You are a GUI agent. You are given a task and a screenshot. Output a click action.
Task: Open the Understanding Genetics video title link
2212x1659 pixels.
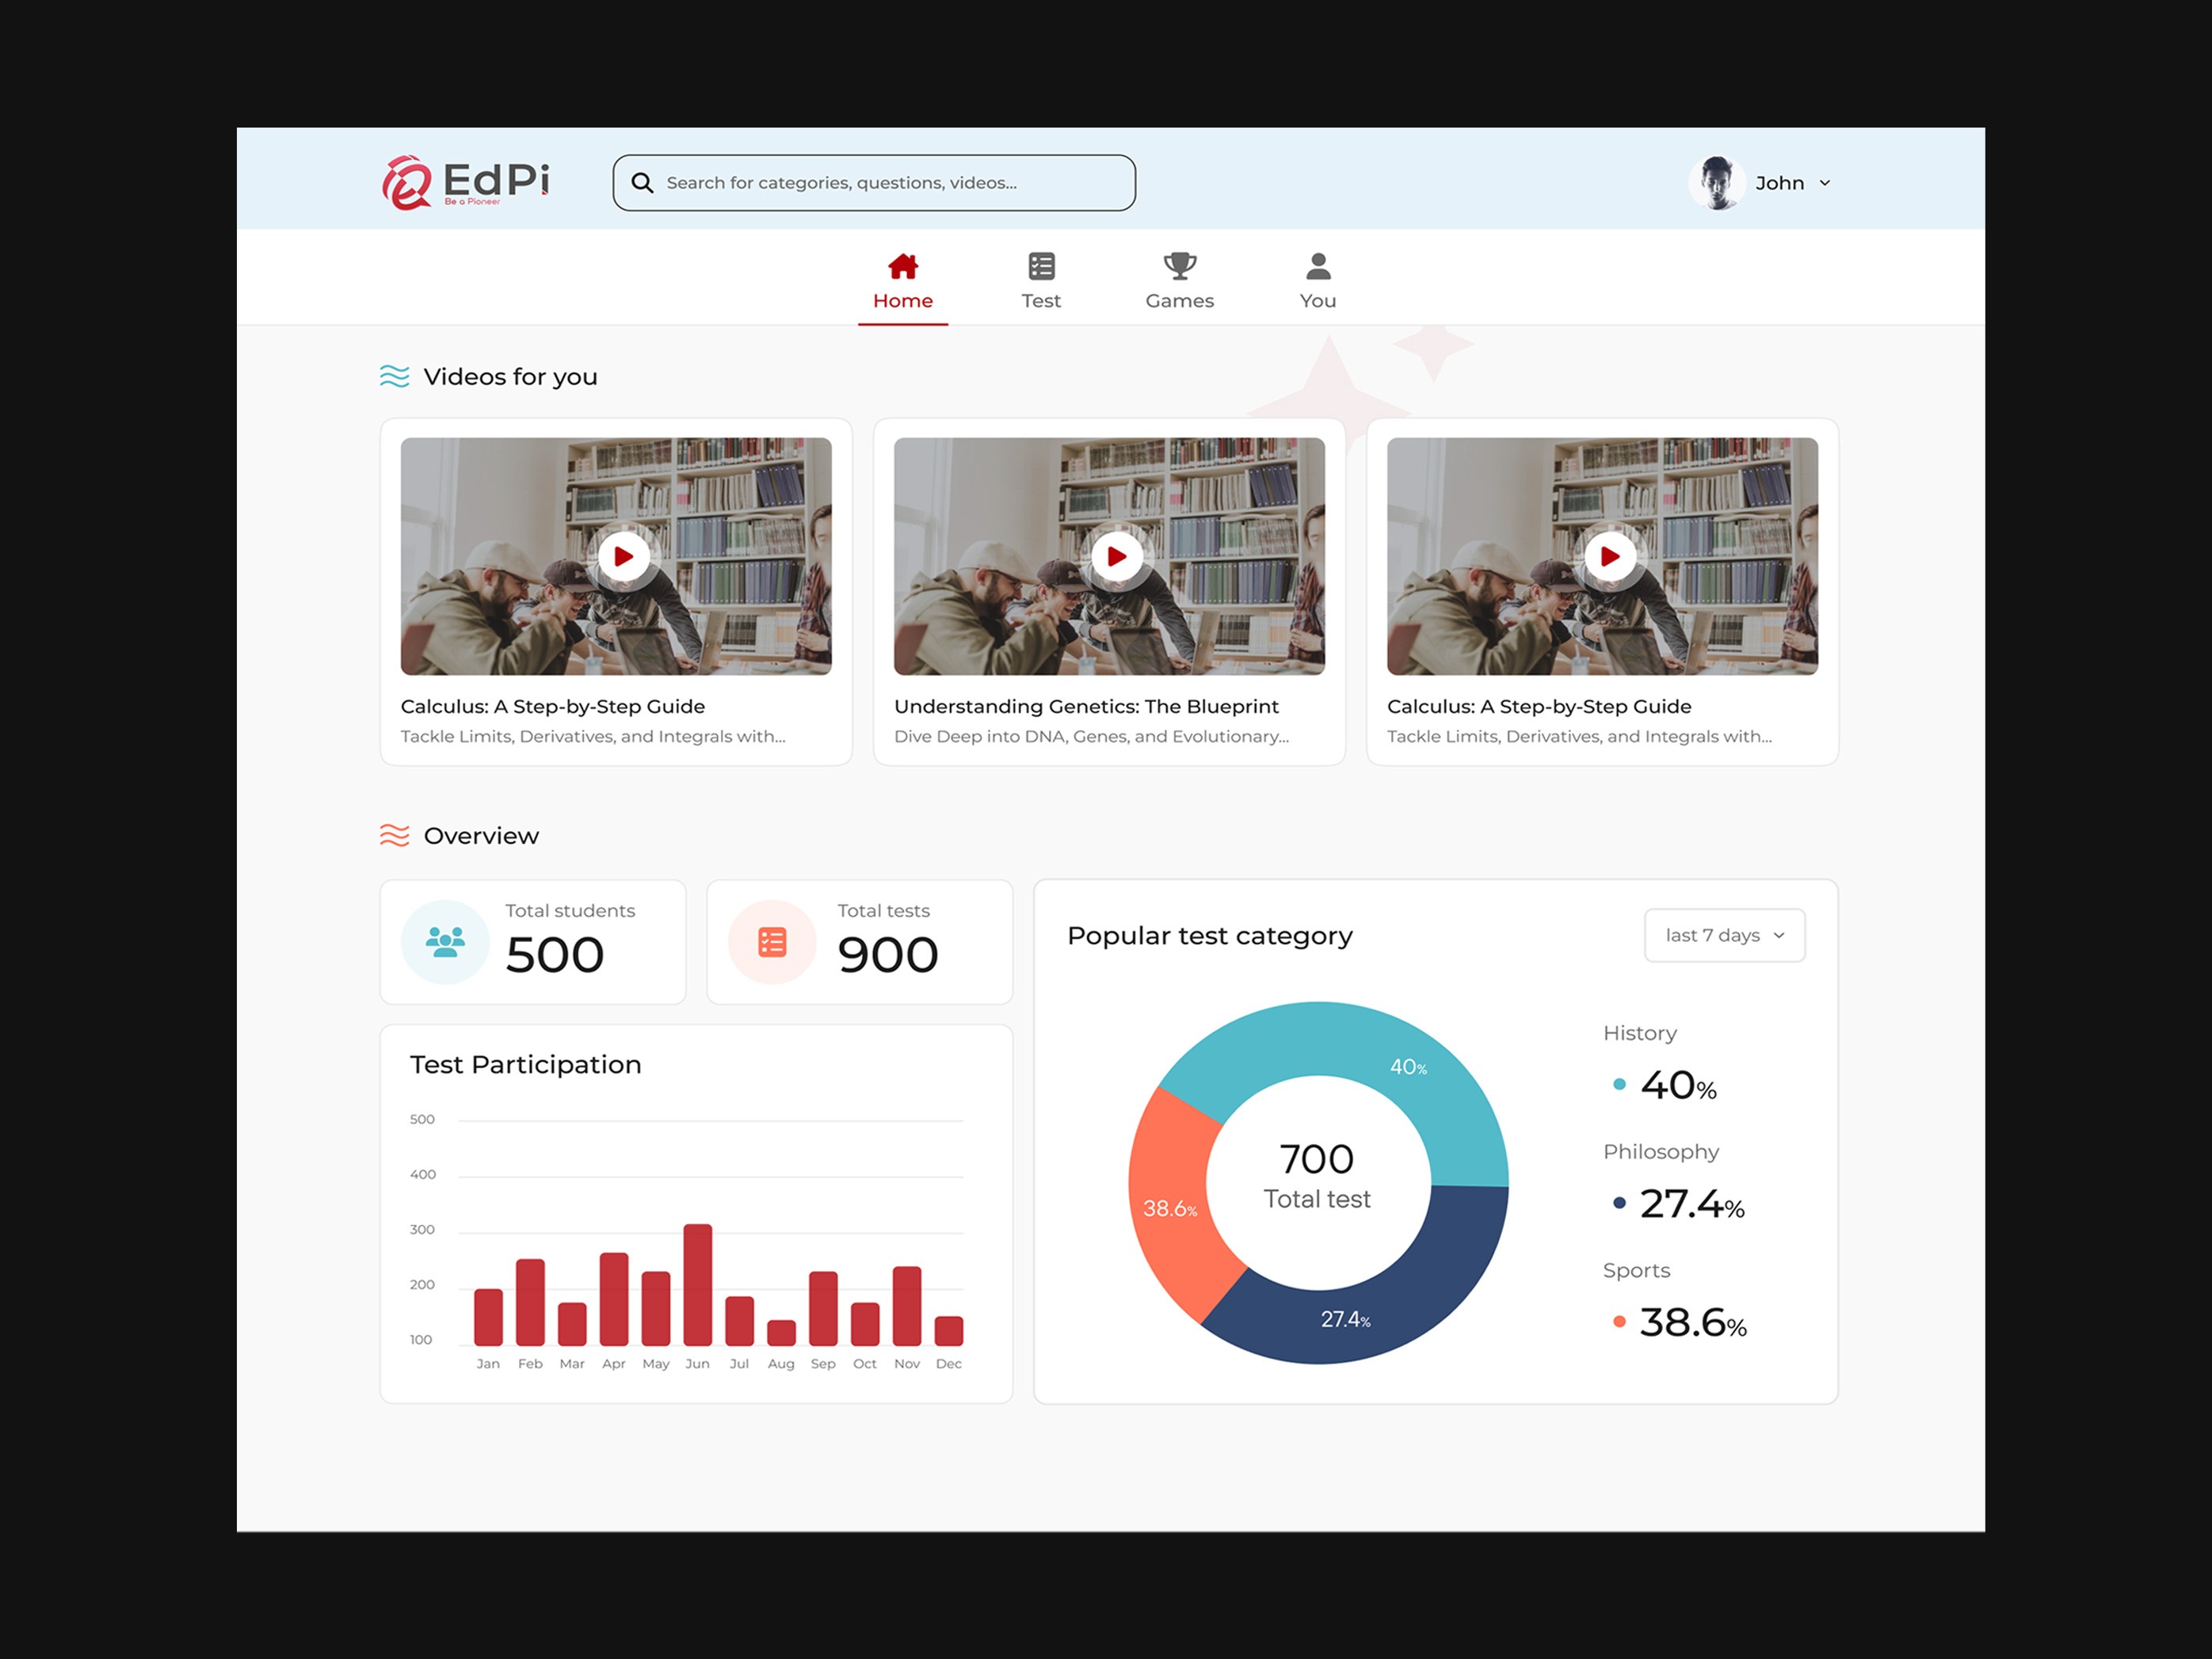tap(1086, 705)
